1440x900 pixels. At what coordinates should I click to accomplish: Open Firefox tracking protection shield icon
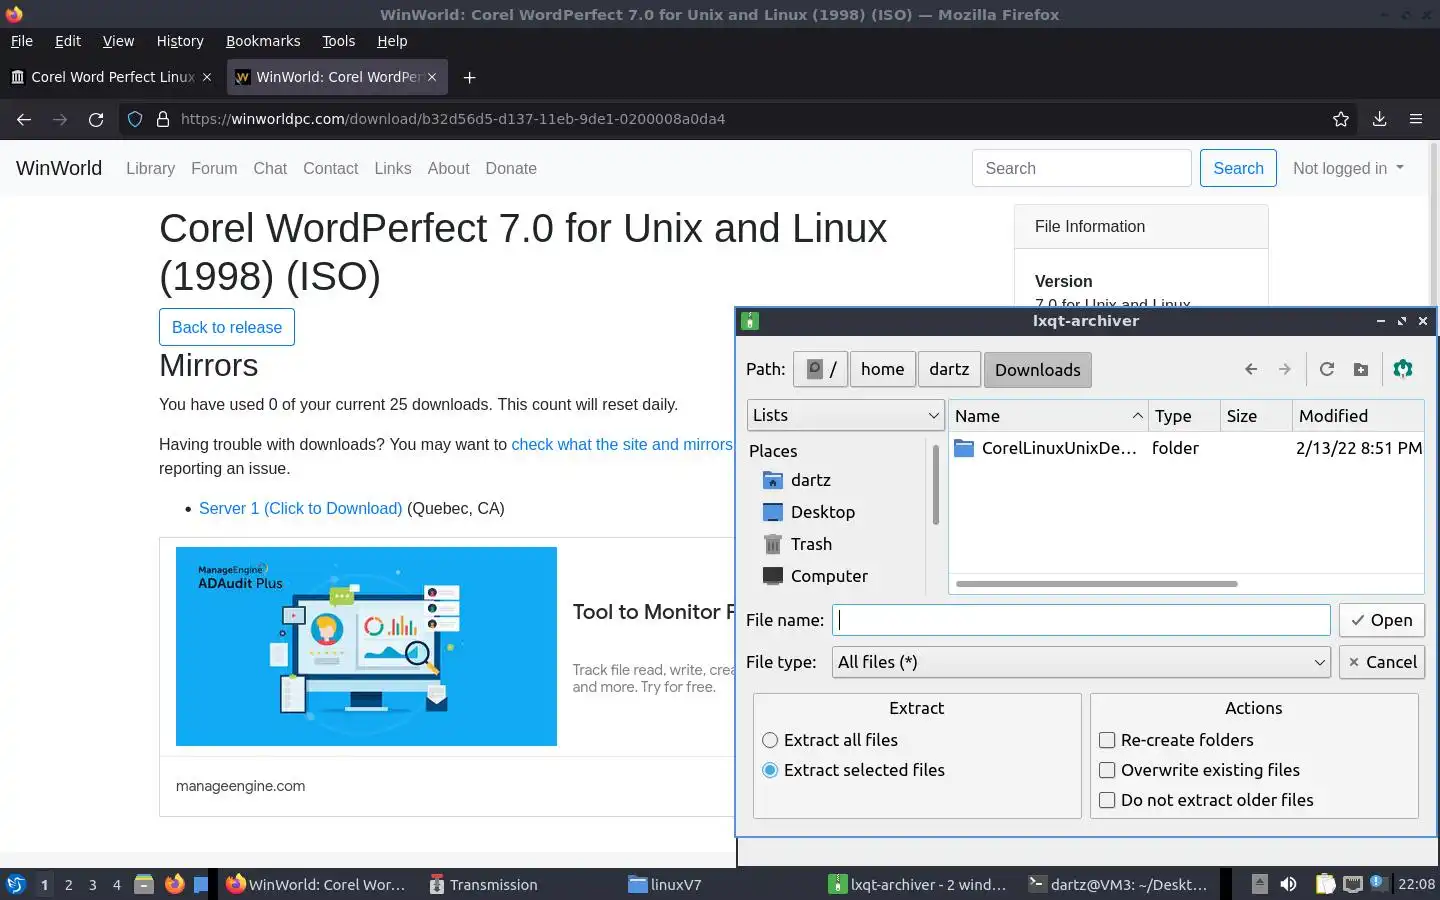pos(135,119)
